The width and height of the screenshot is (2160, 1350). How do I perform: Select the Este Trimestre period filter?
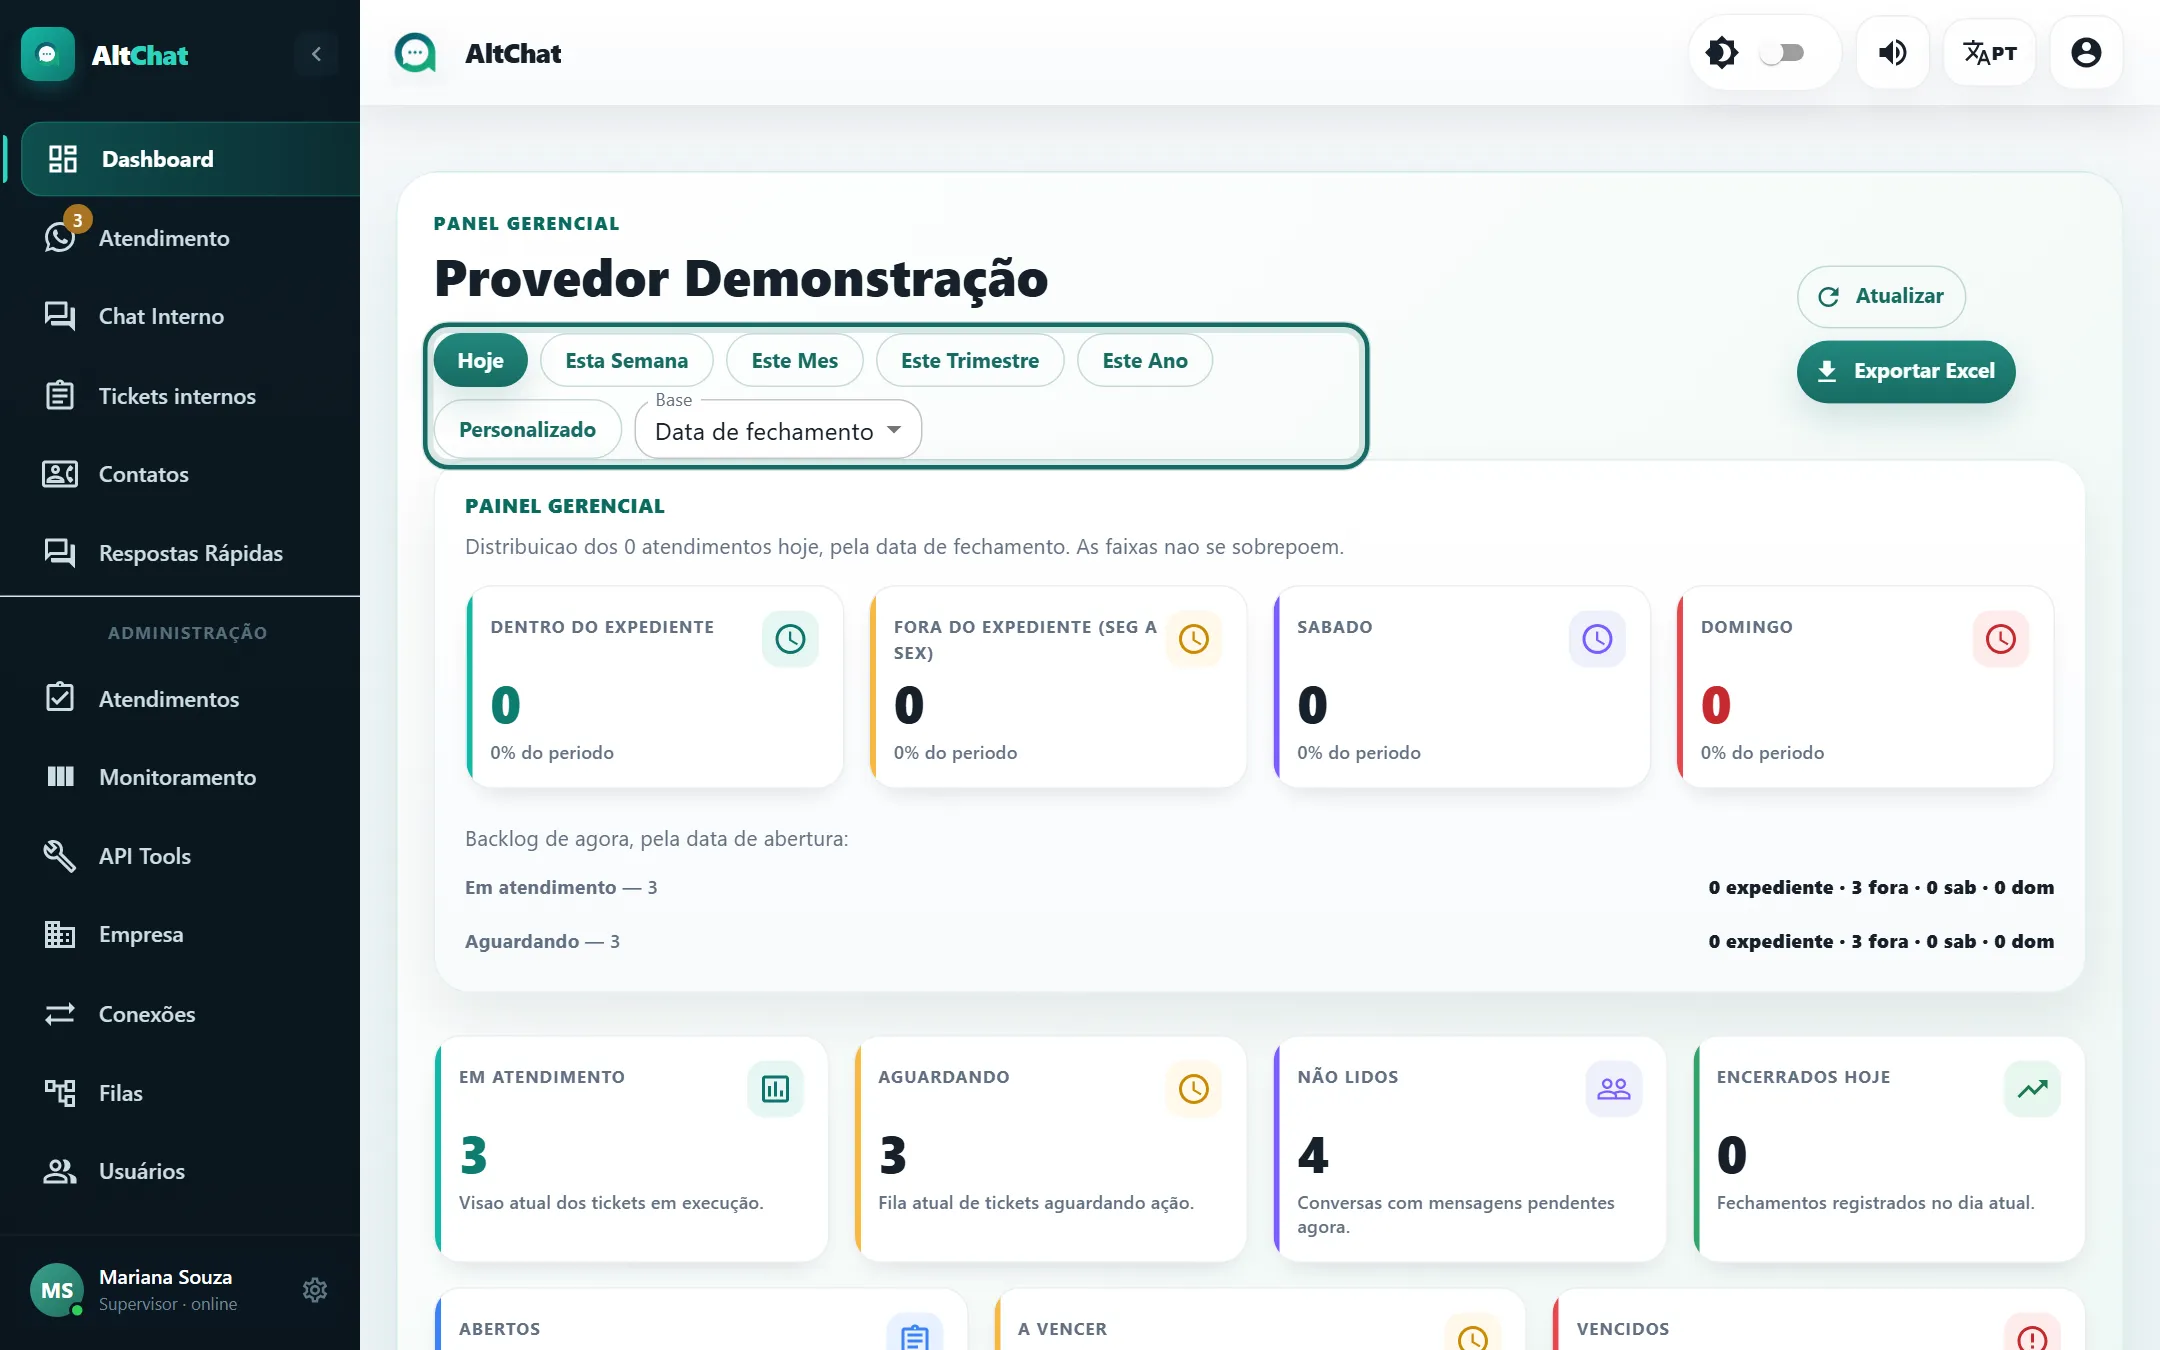(969, 360)
